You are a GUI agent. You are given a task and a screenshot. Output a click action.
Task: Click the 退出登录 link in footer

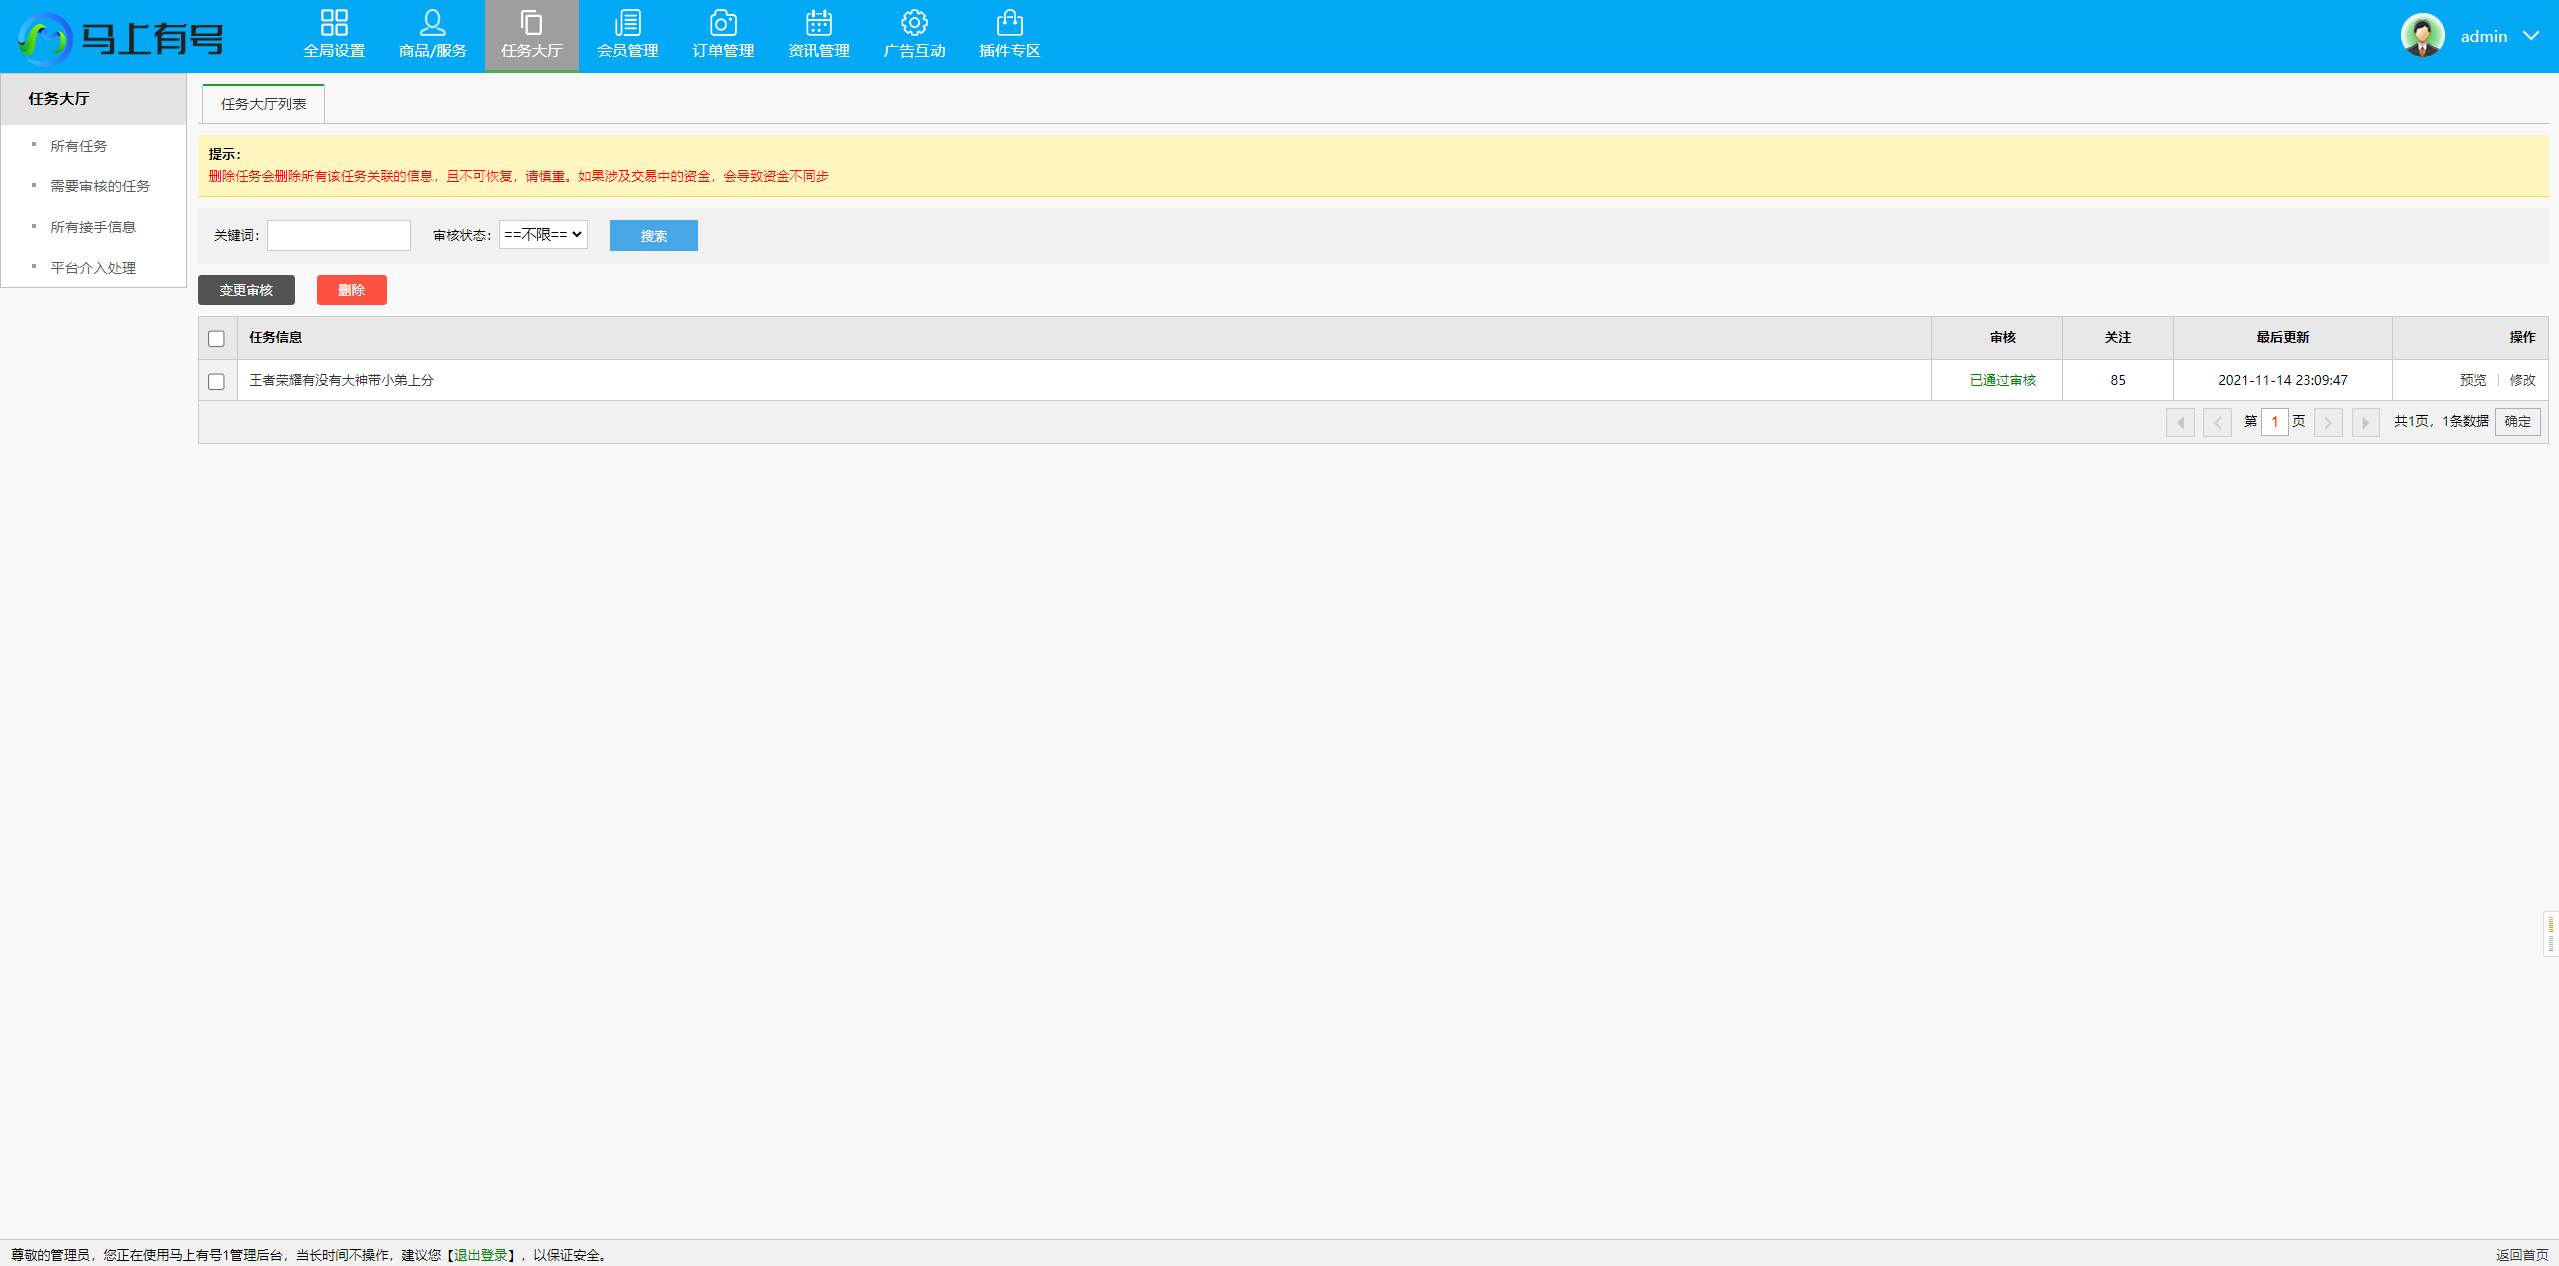(x=481, y=1255)
